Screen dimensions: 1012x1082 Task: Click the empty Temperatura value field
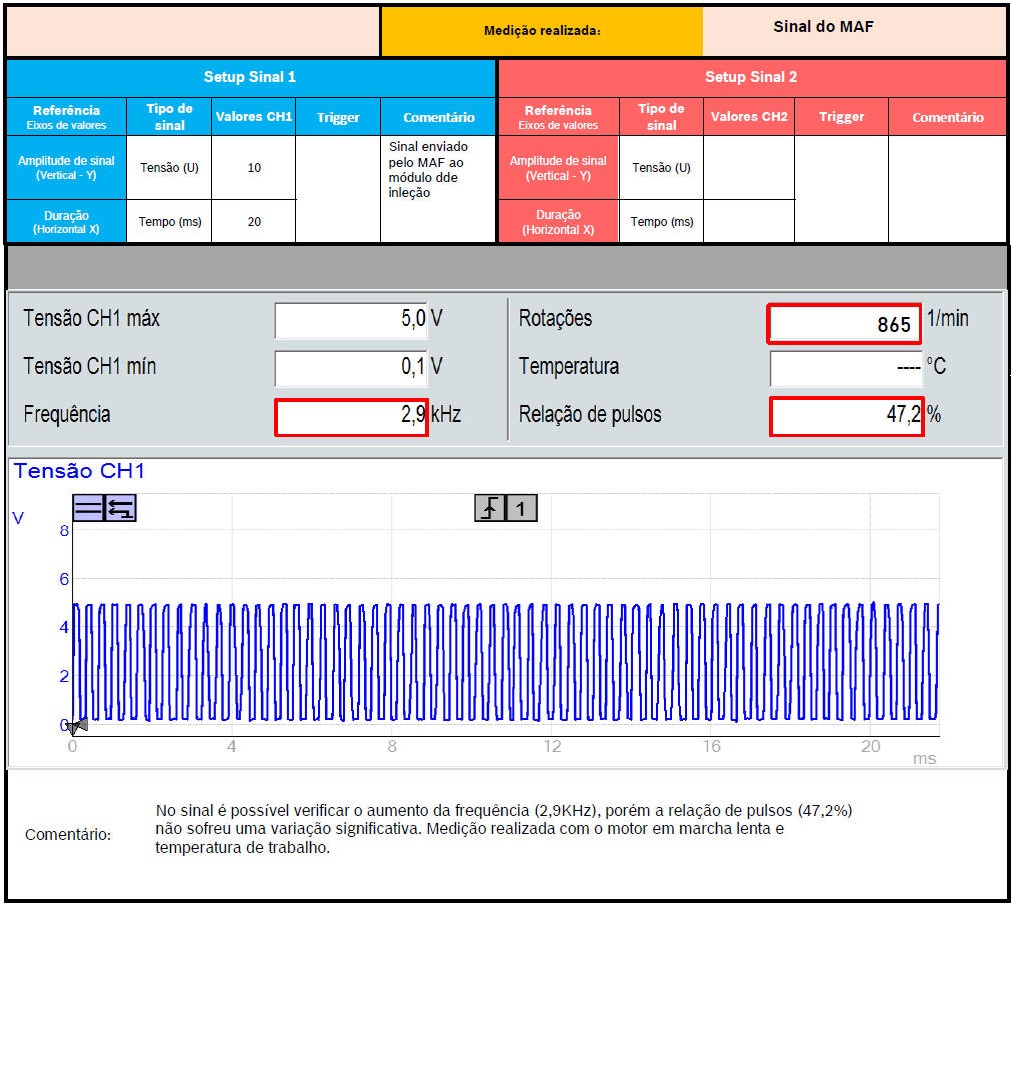pyautogui.click(x=846, y=368)
